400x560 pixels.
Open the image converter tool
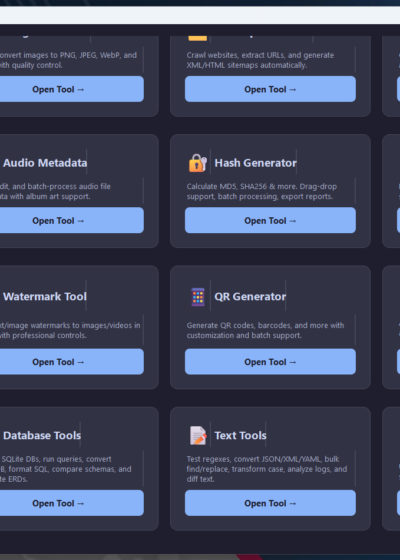[71, 89]
